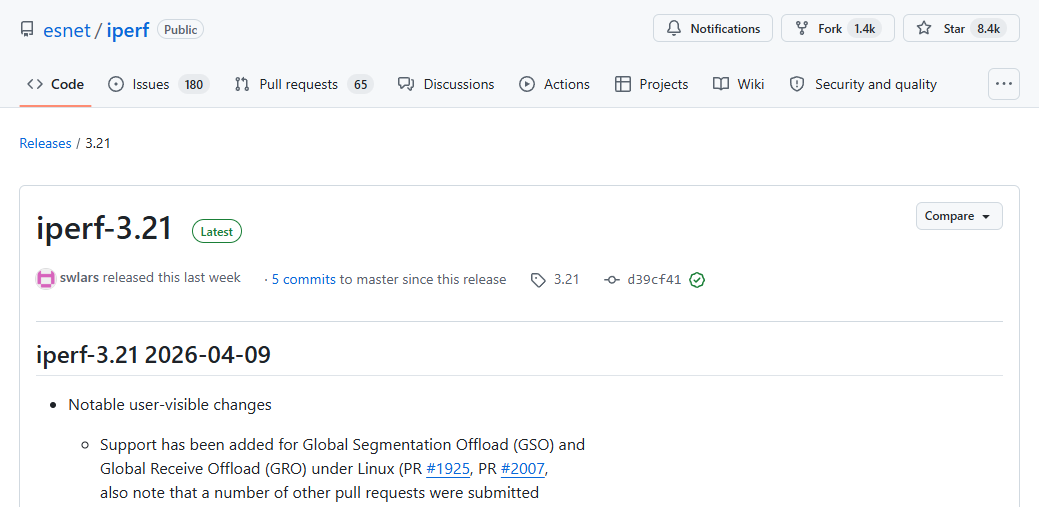1039x507 pixels.
Task: Open the 5 commits link
Action: point(303,280)
